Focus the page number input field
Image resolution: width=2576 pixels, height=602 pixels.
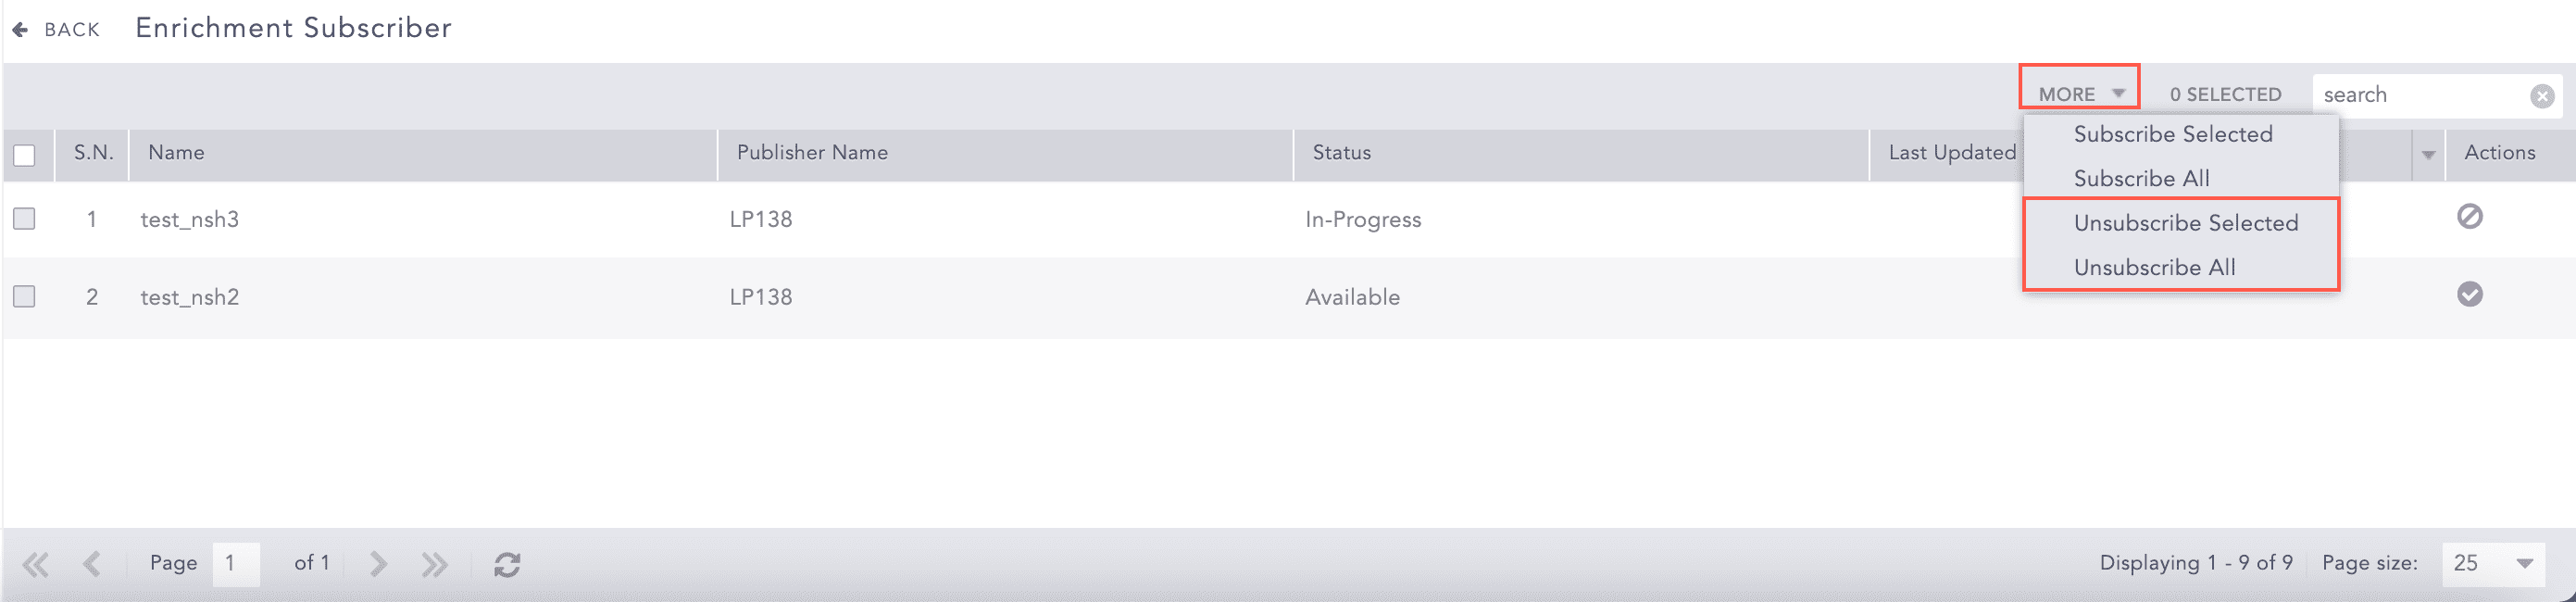236,564
